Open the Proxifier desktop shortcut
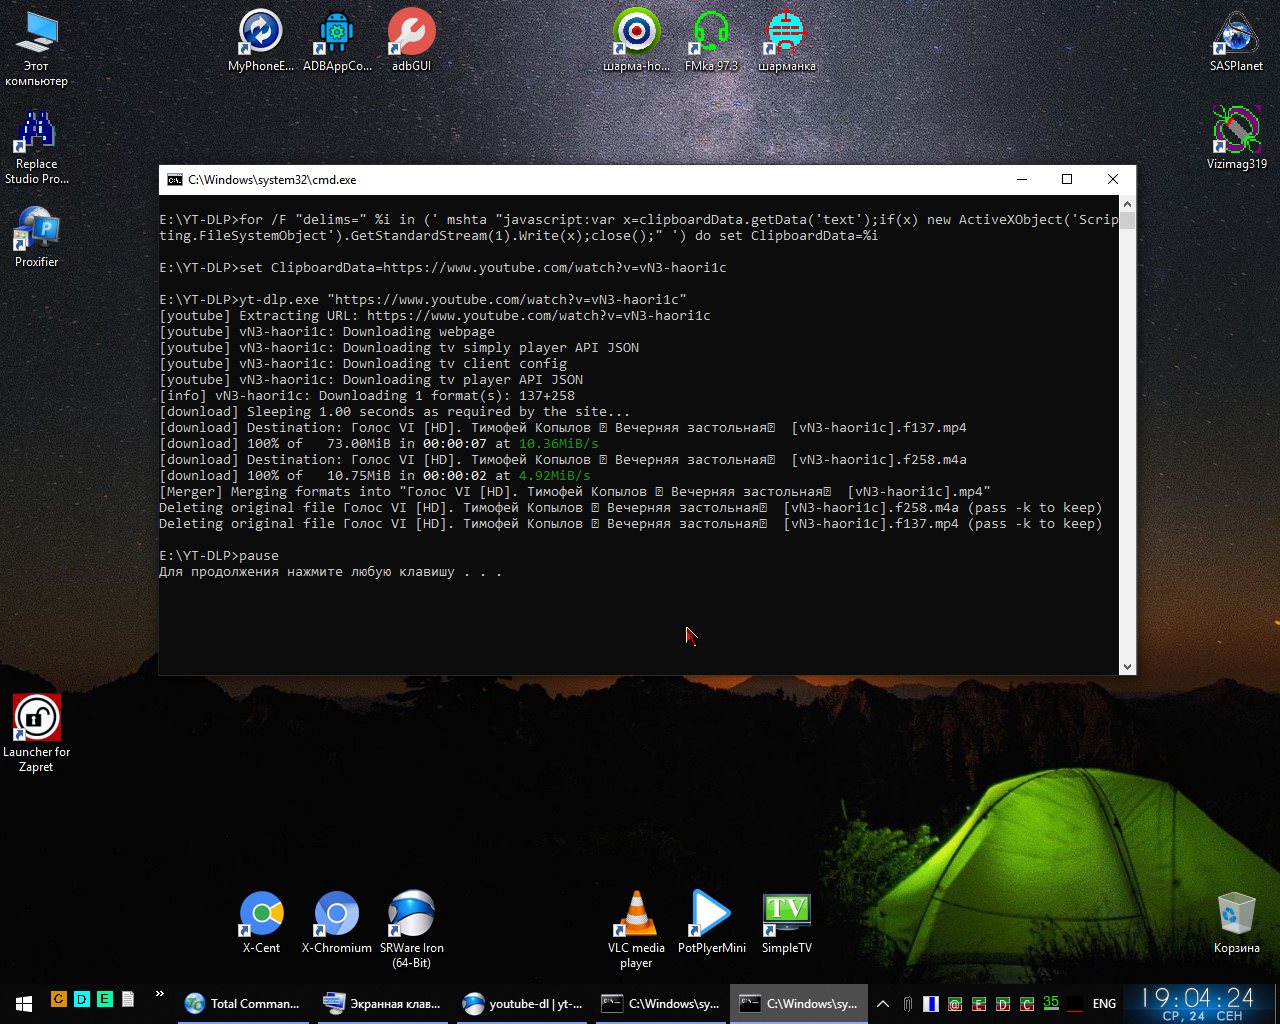This screenshot has width=1280, height=1024. click(x=36, y=231)
